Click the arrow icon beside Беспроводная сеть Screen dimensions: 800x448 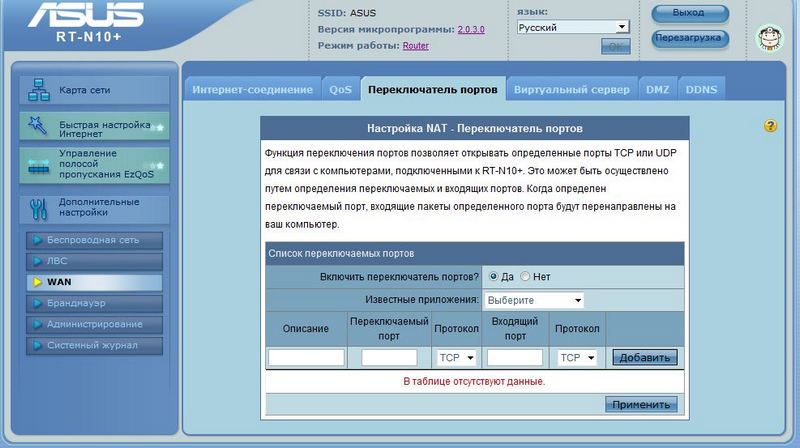point(37,240)
